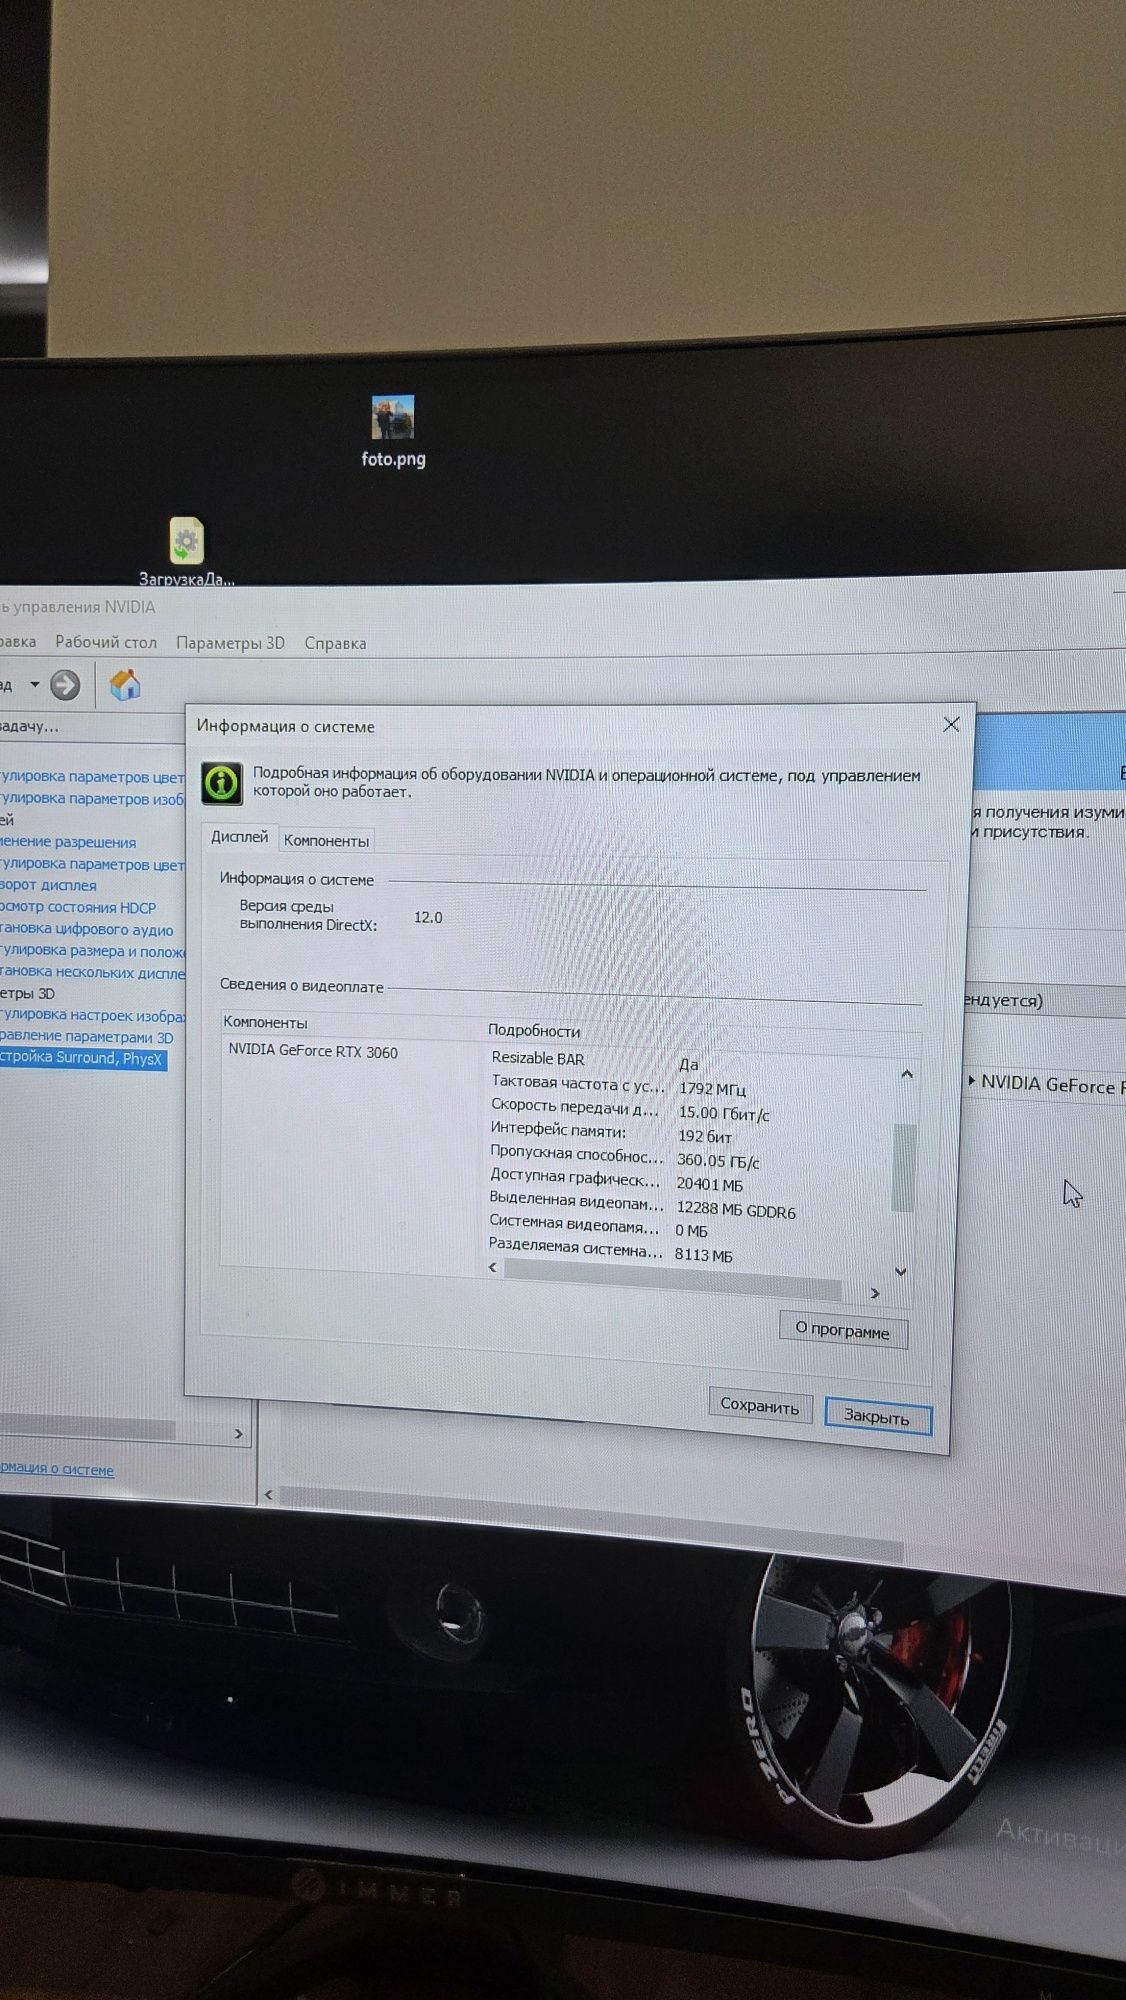Open the foto.png desktop icon
The width and height of the screenshot is (1126, 2000).
[x=393, y=432]
